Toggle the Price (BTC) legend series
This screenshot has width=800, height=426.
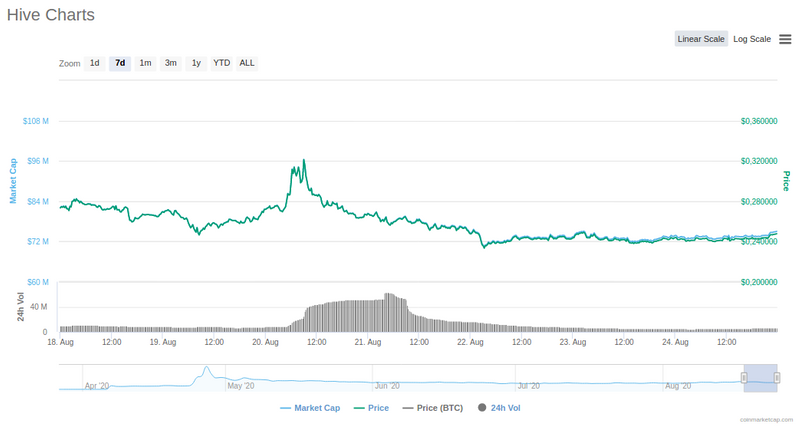pos(433,408)
